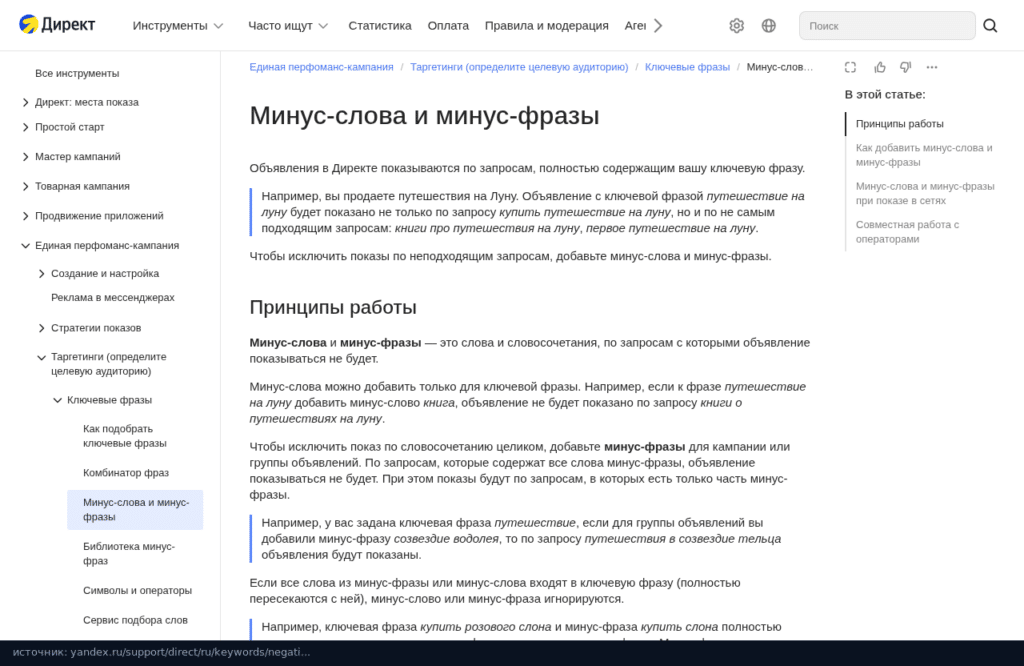Screen dimensions: 1024x666
Task: Click the thumbs down icon
Action: point(906,67)
